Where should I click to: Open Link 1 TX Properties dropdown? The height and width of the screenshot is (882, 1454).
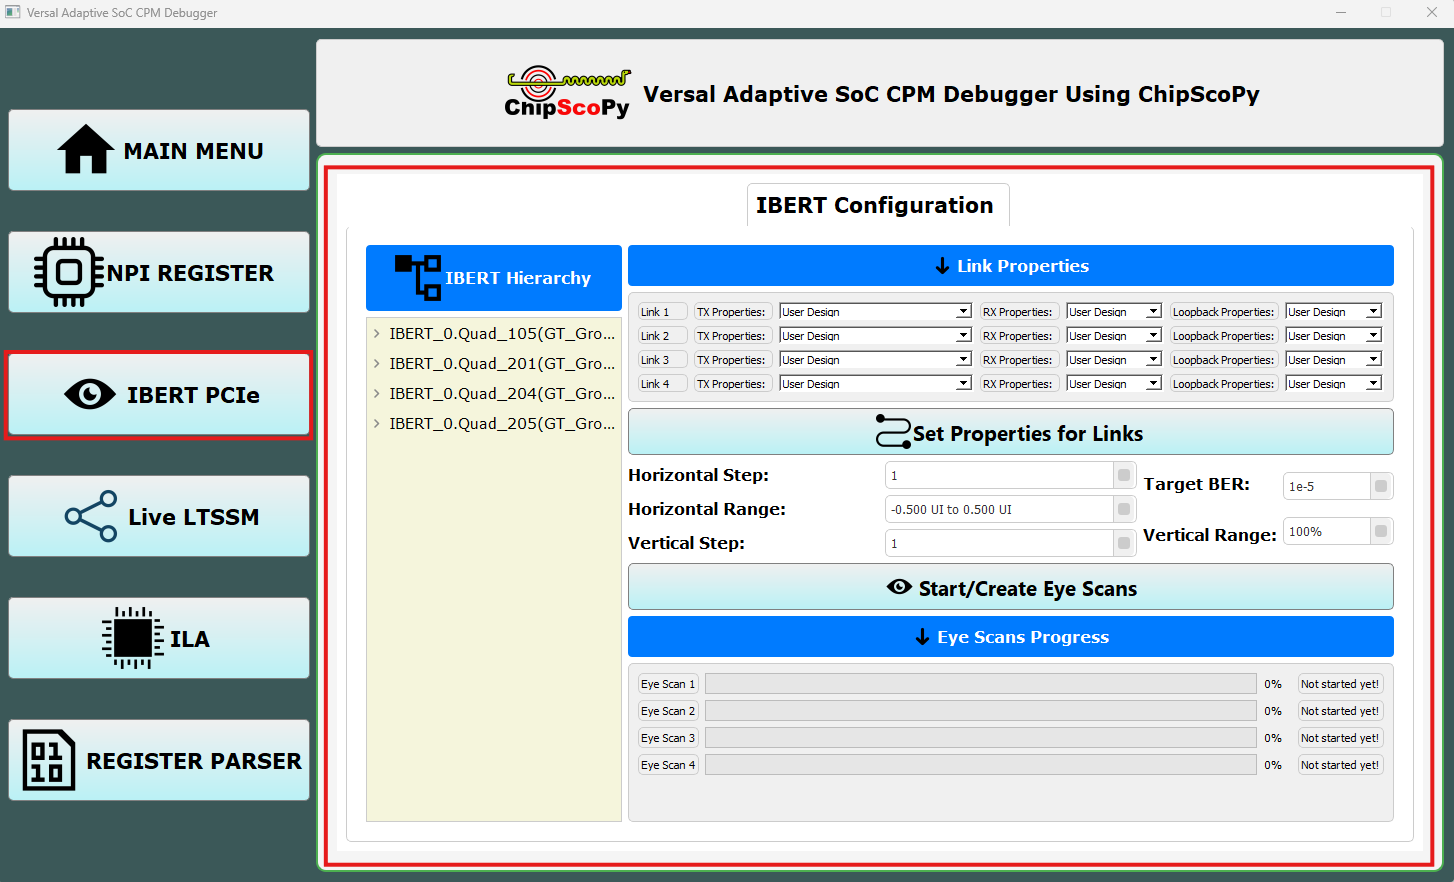(875, 312)
